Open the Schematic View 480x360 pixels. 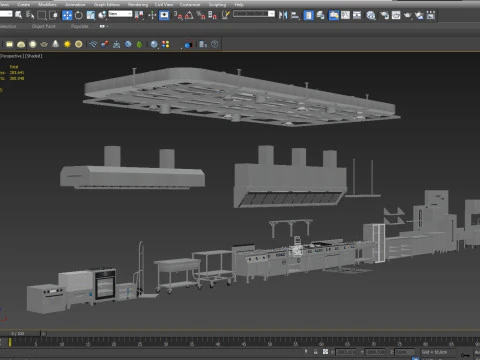(357, 15)
